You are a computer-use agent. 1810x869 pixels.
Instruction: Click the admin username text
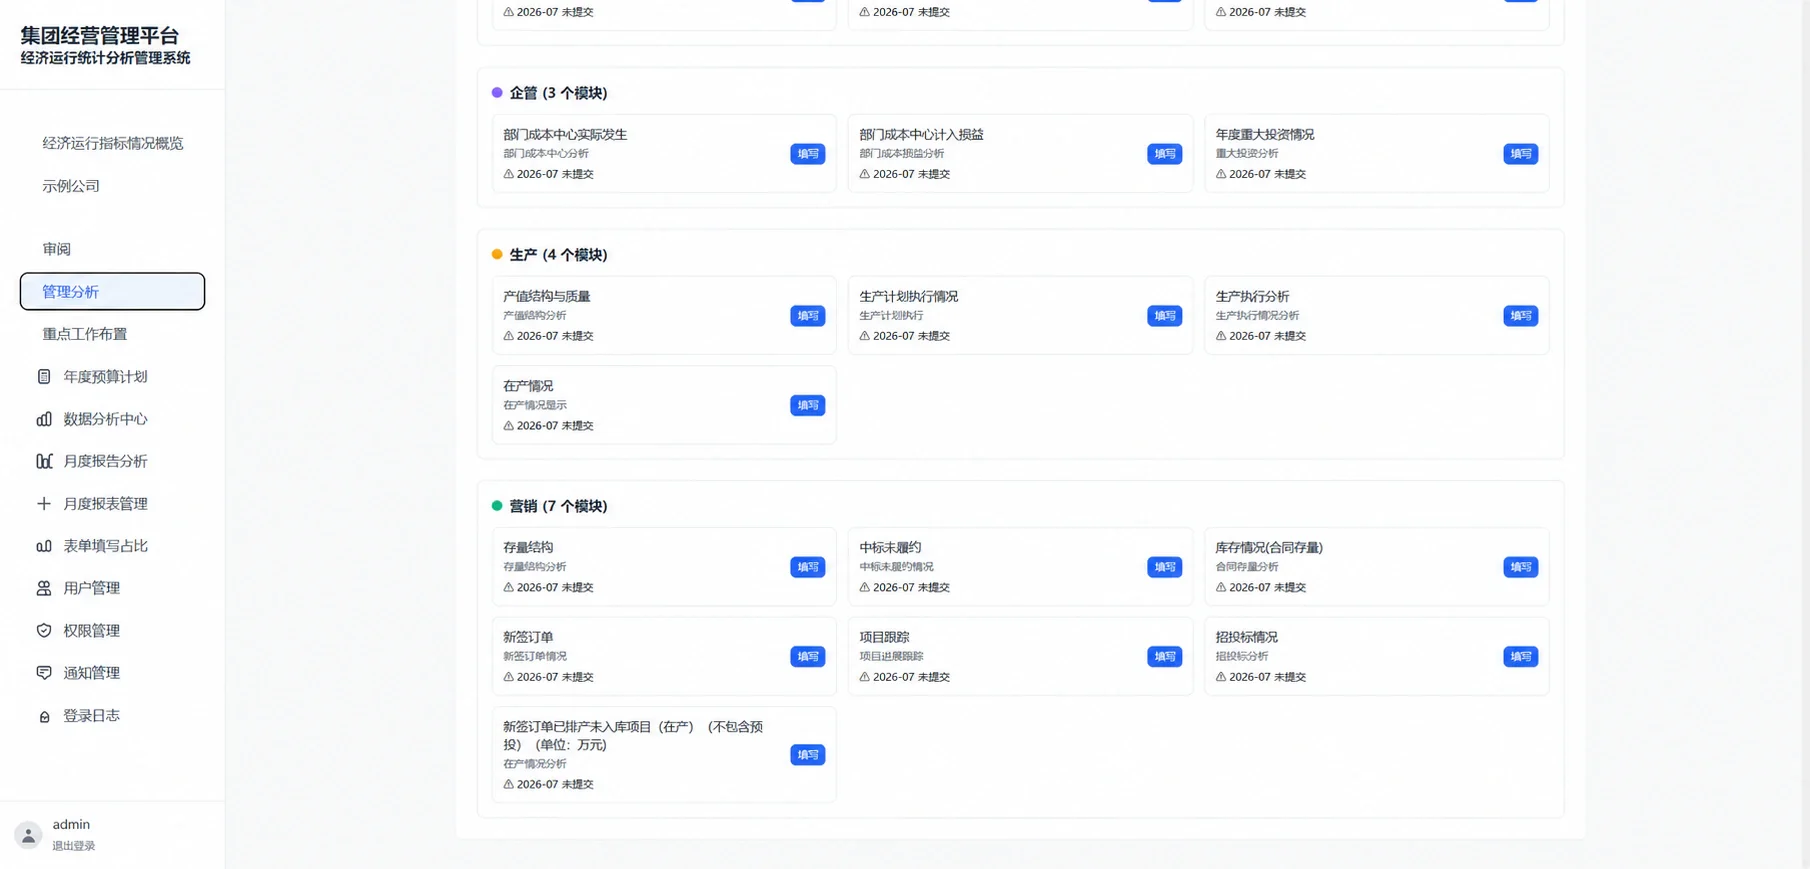[71, 825]
